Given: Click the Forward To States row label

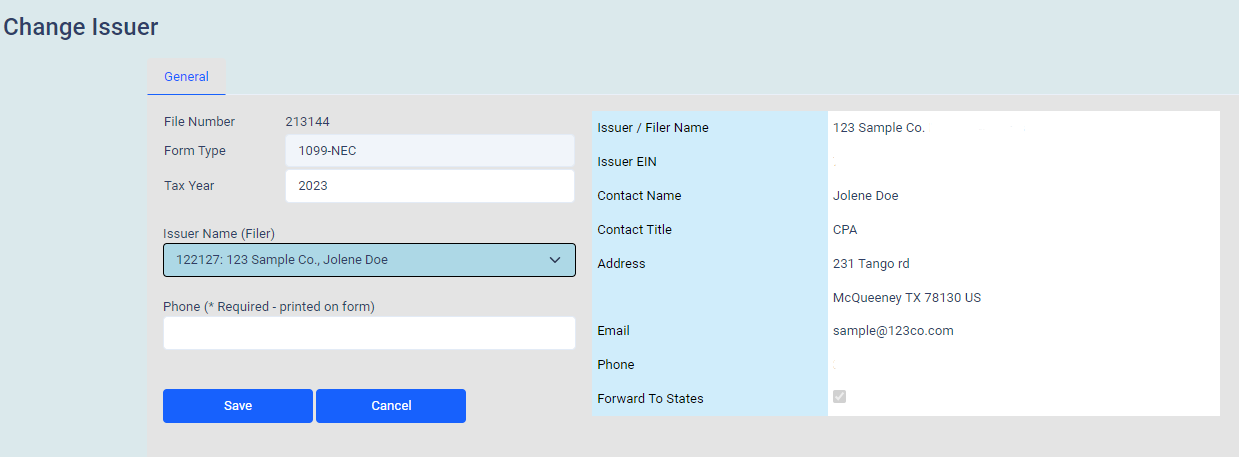Looking at the screenshot, I should click(x=650, y=399).
